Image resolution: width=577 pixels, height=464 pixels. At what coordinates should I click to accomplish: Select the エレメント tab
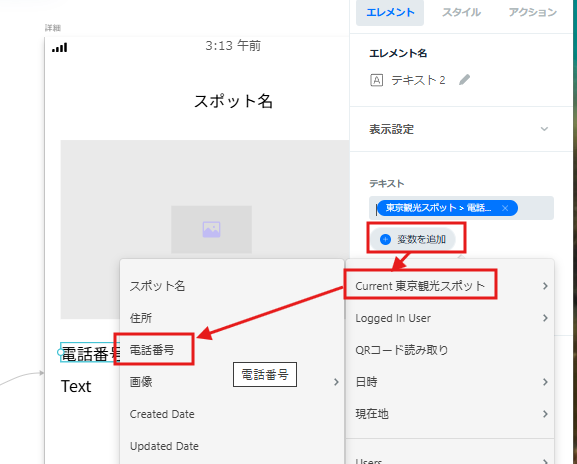click(x=390, y=12)
